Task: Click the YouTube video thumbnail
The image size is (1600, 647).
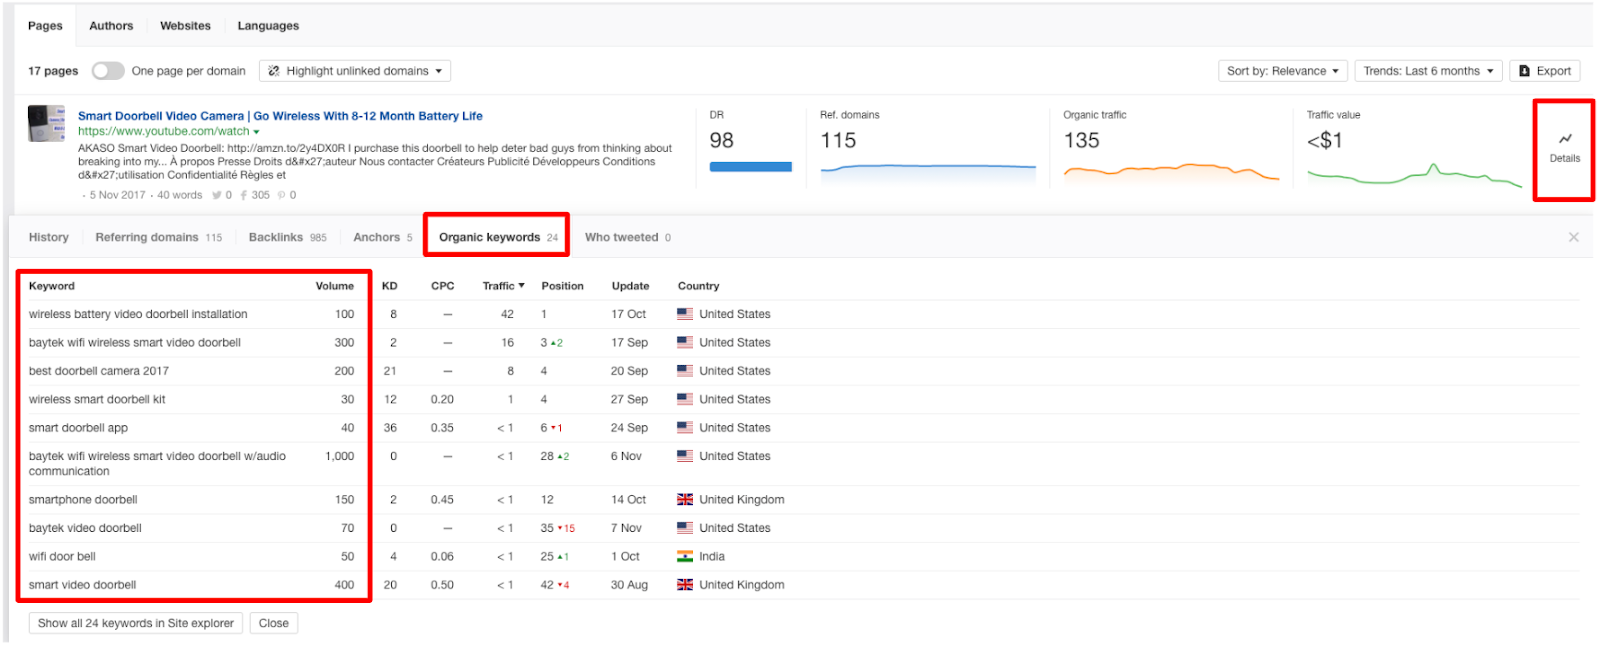Action: point(46,124)
